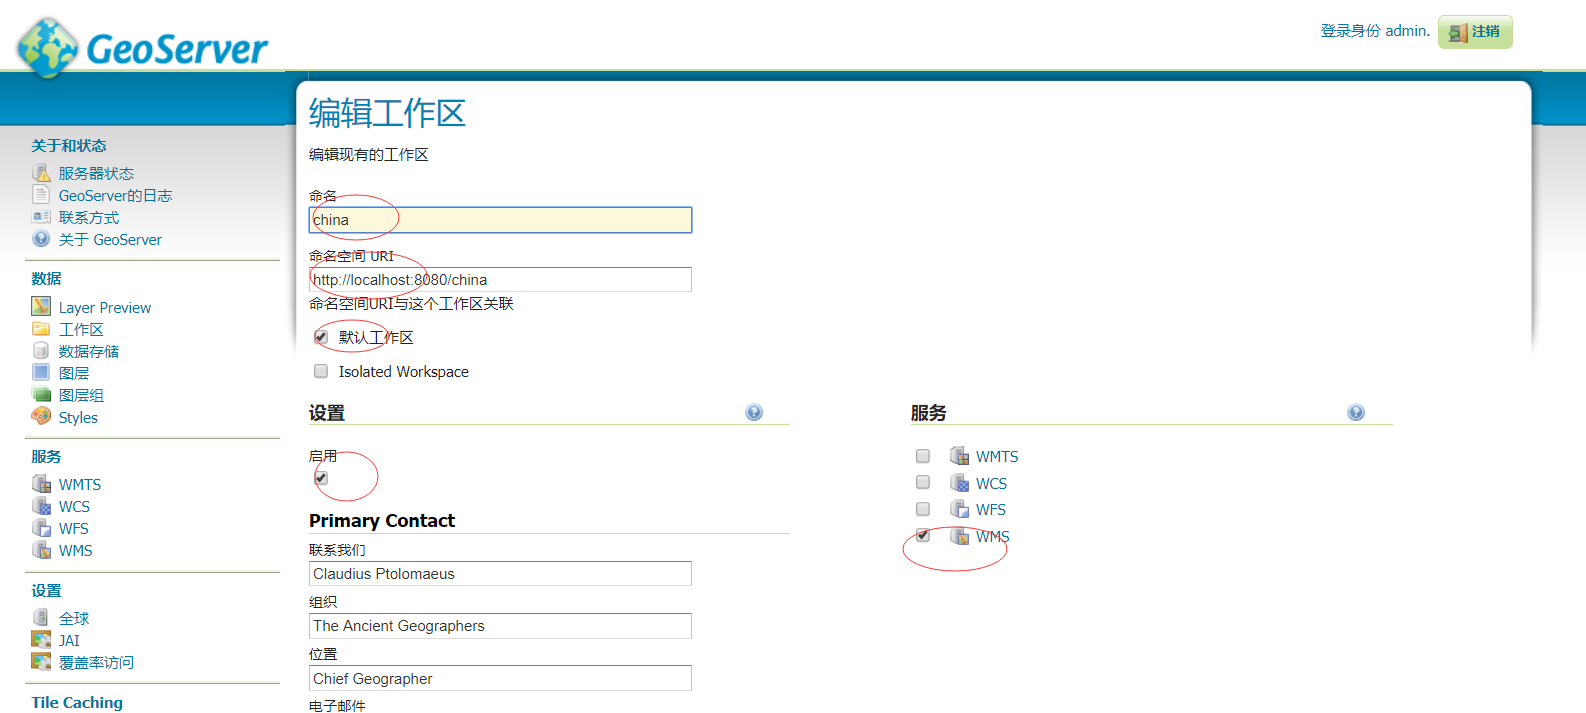1586x713 pixels.
Task: Open the coverage access link
Action: click(96, 662)
